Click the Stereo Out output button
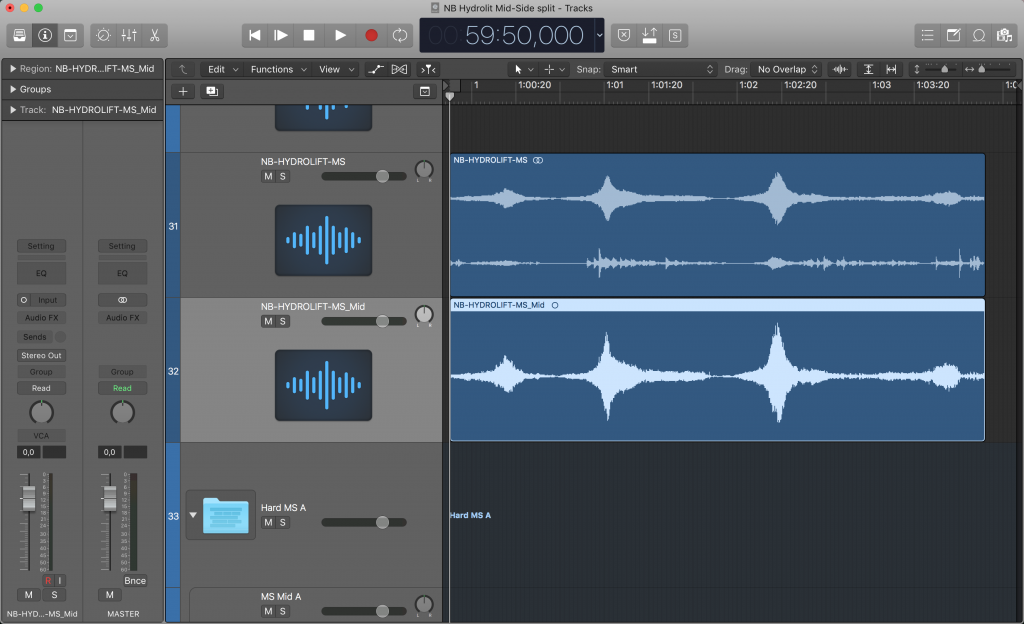The height and width of the screenshot is (624, 1024). (41, 355)
